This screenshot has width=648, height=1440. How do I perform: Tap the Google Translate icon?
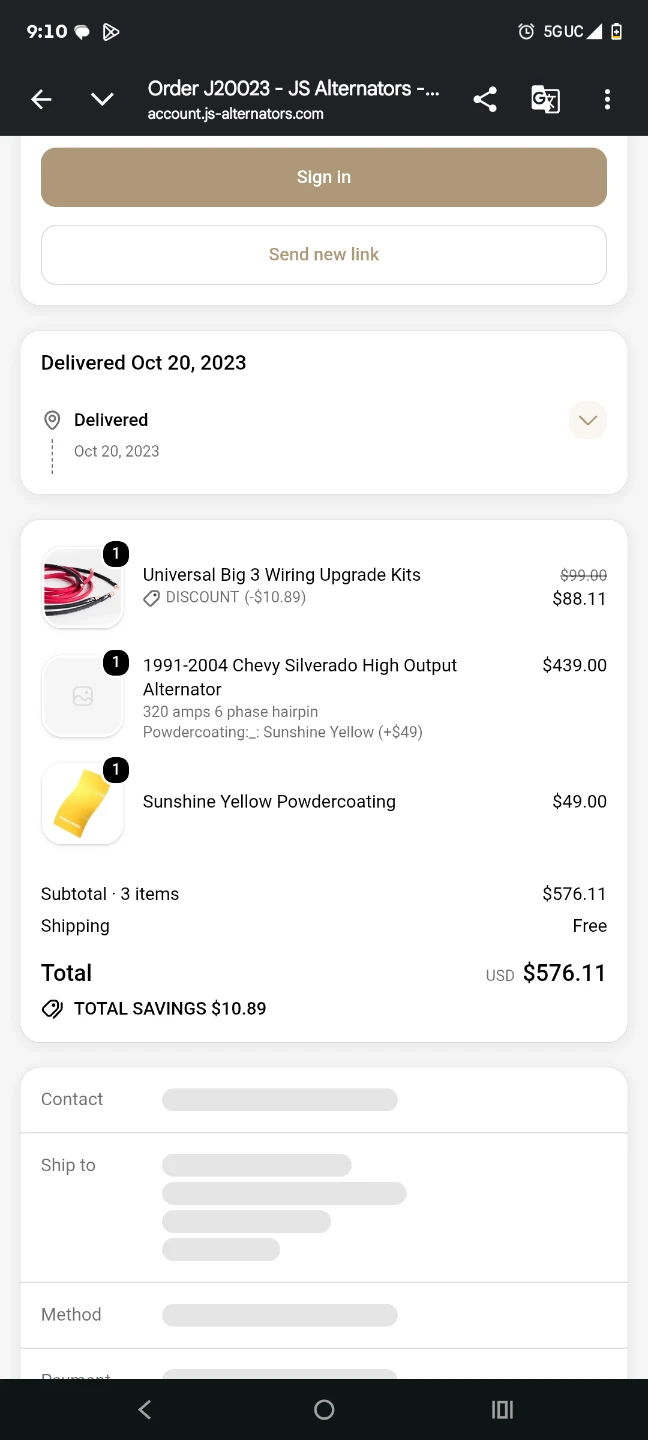pos(545,99)
